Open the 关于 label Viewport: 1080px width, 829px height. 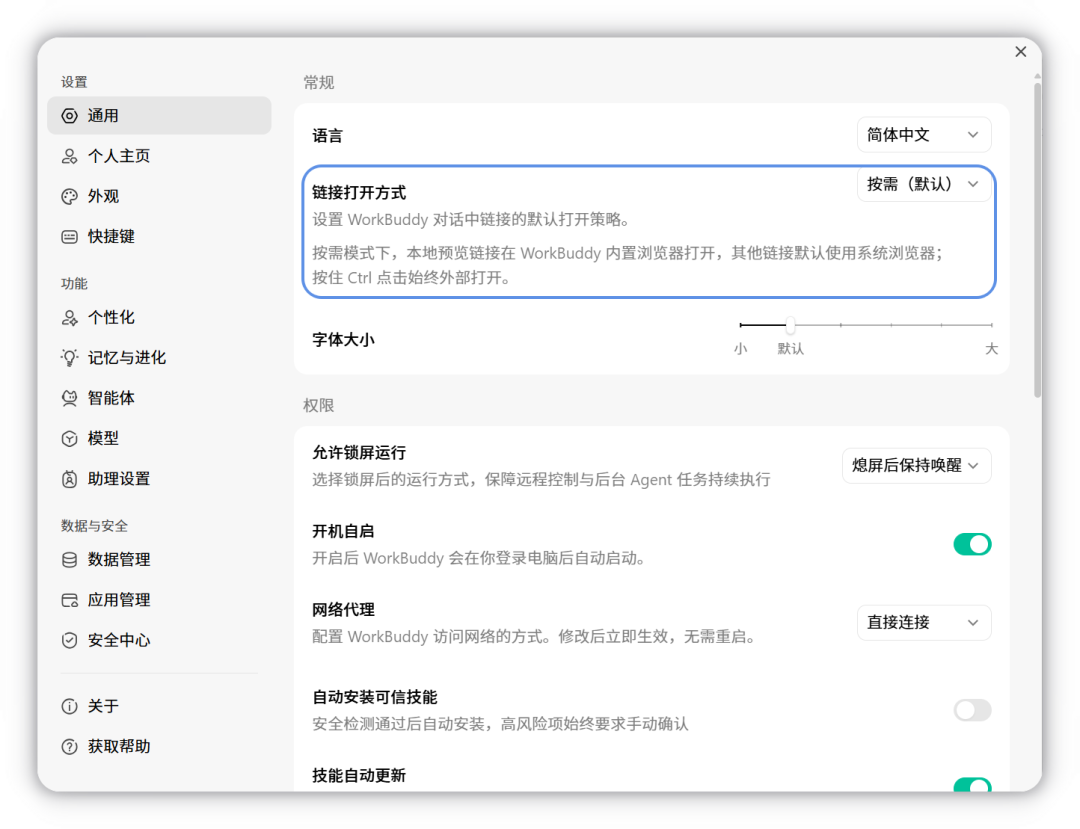point(103,706)
